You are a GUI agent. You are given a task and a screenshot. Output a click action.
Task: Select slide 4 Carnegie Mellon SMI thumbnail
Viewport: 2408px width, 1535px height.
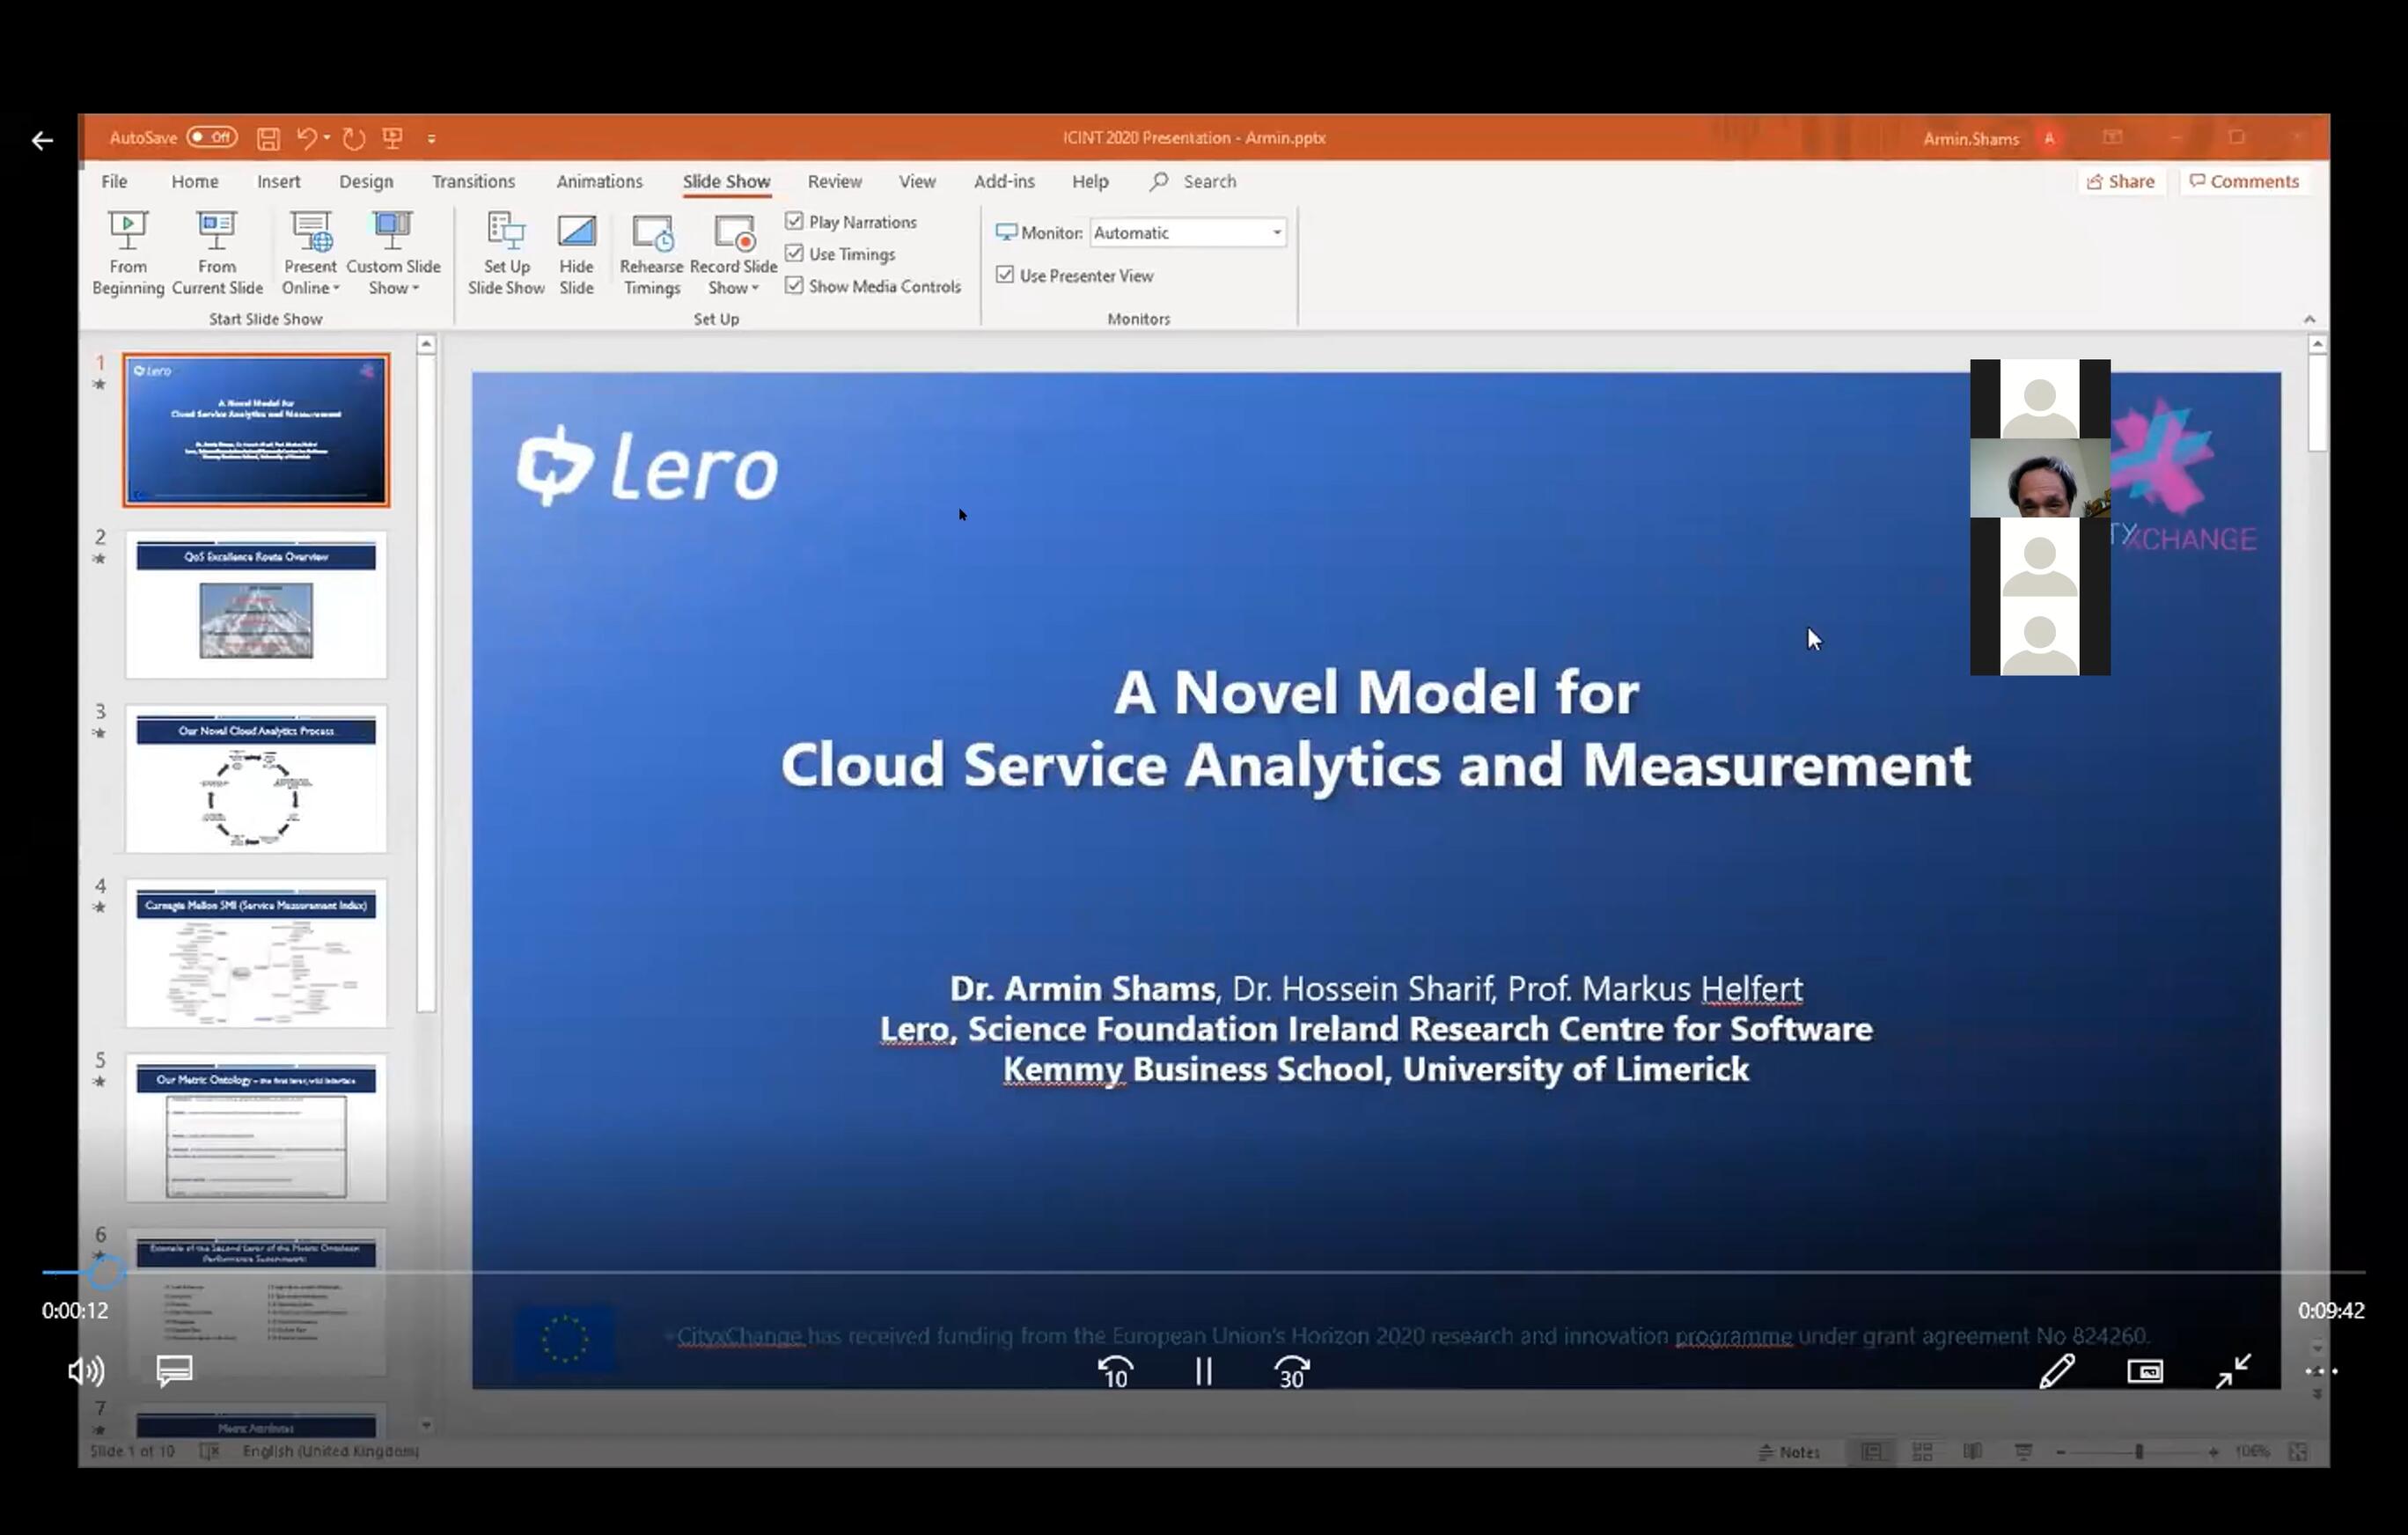pos(256,954)
